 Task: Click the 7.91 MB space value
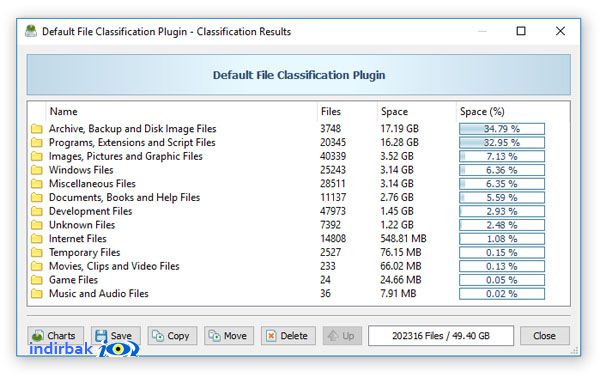(x=398, y=294)
